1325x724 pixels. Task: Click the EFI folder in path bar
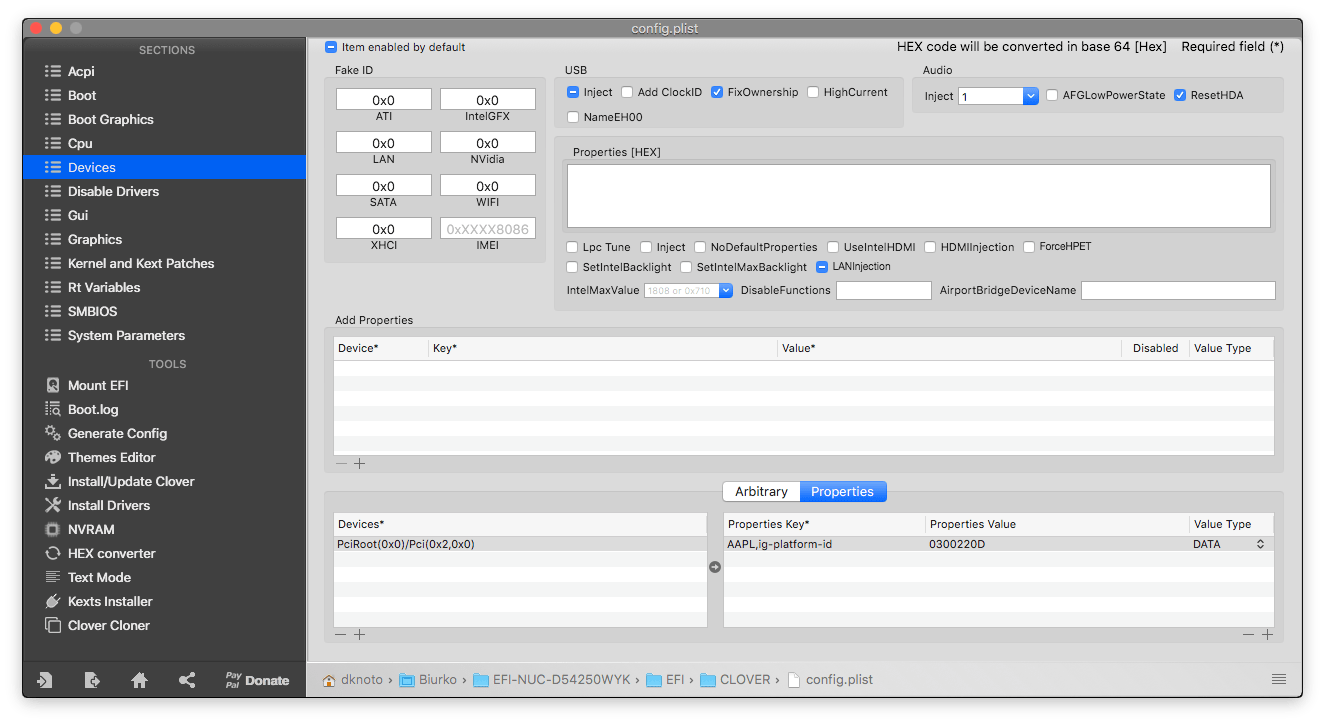point(665,679)
